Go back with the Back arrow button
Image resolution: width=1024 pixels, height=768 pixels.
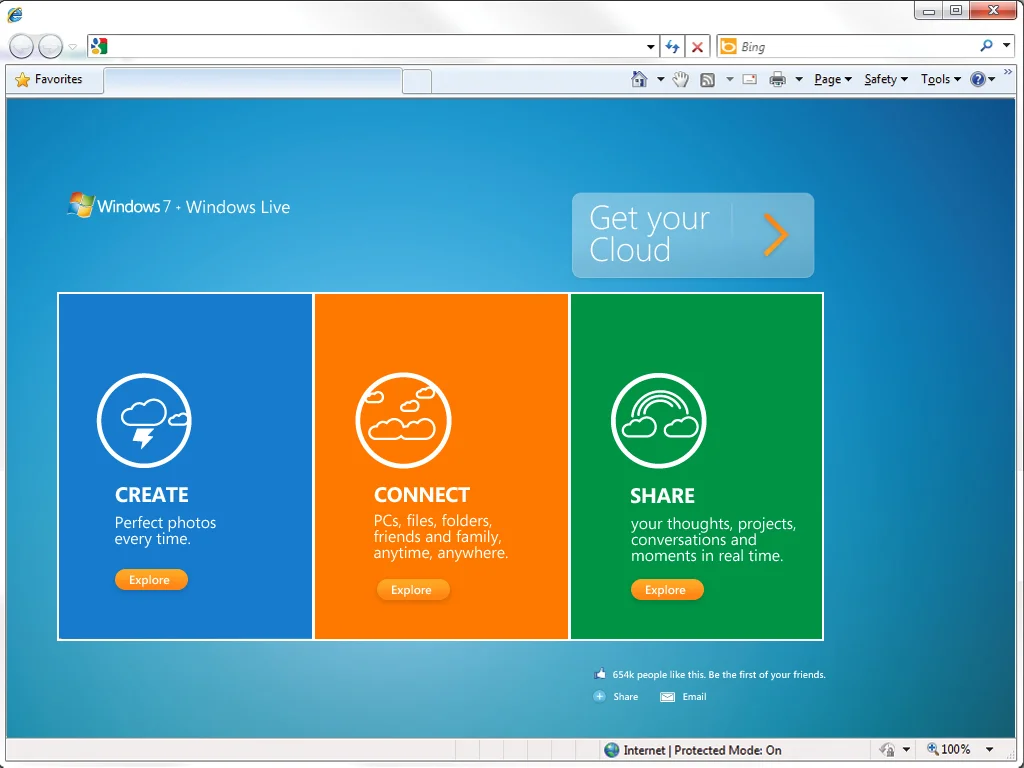pos(22,46)
